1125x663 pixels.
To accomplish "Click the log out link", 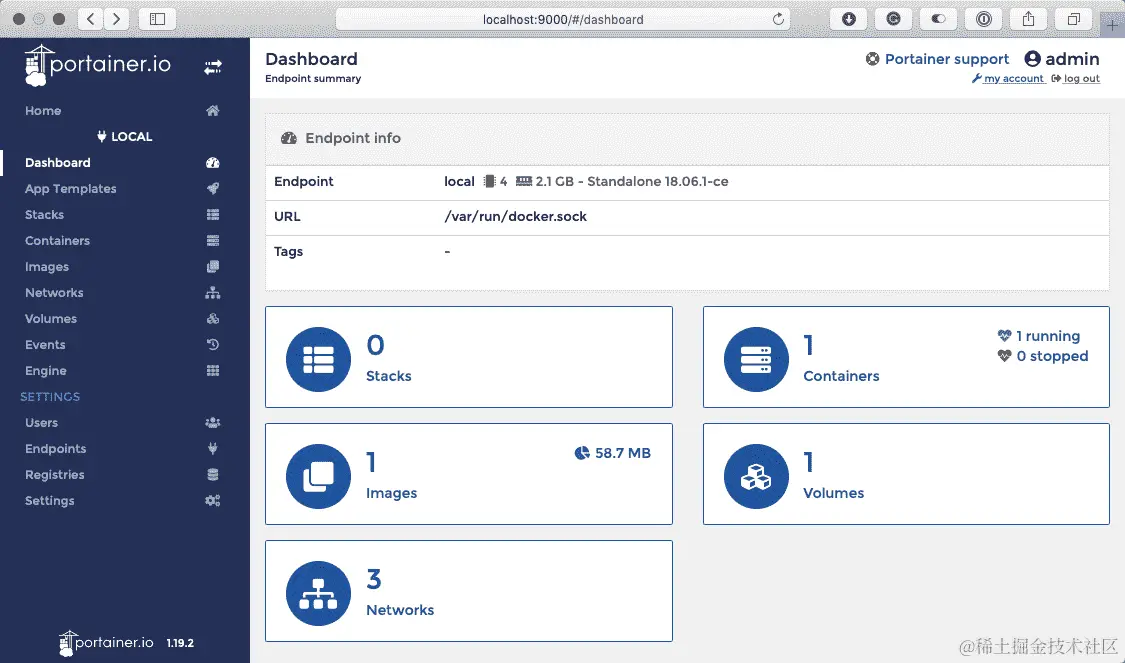I will coord(1075,78).
